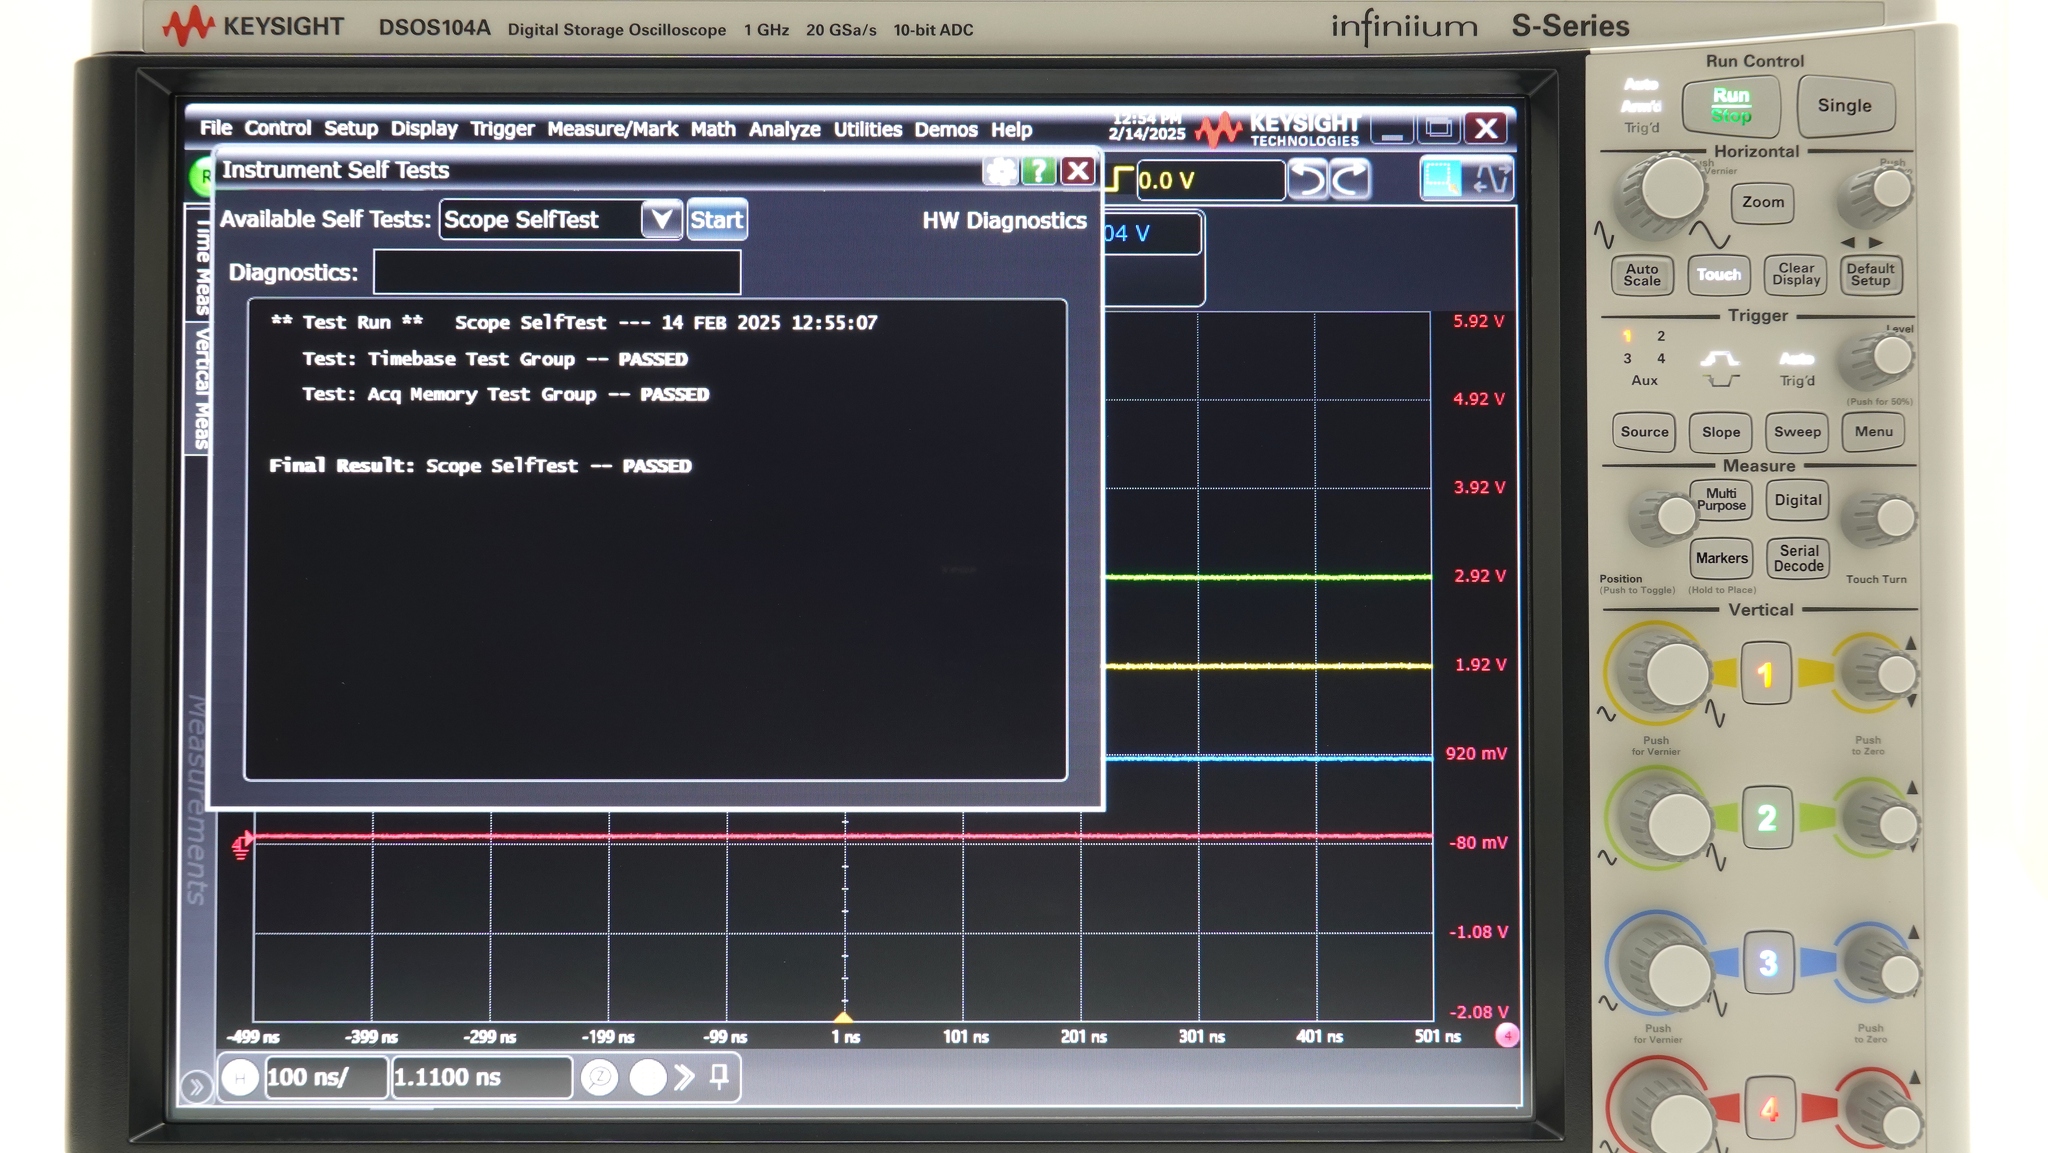
Task: Expand the bottom-left panel chevron
Action: (196, 1086)
